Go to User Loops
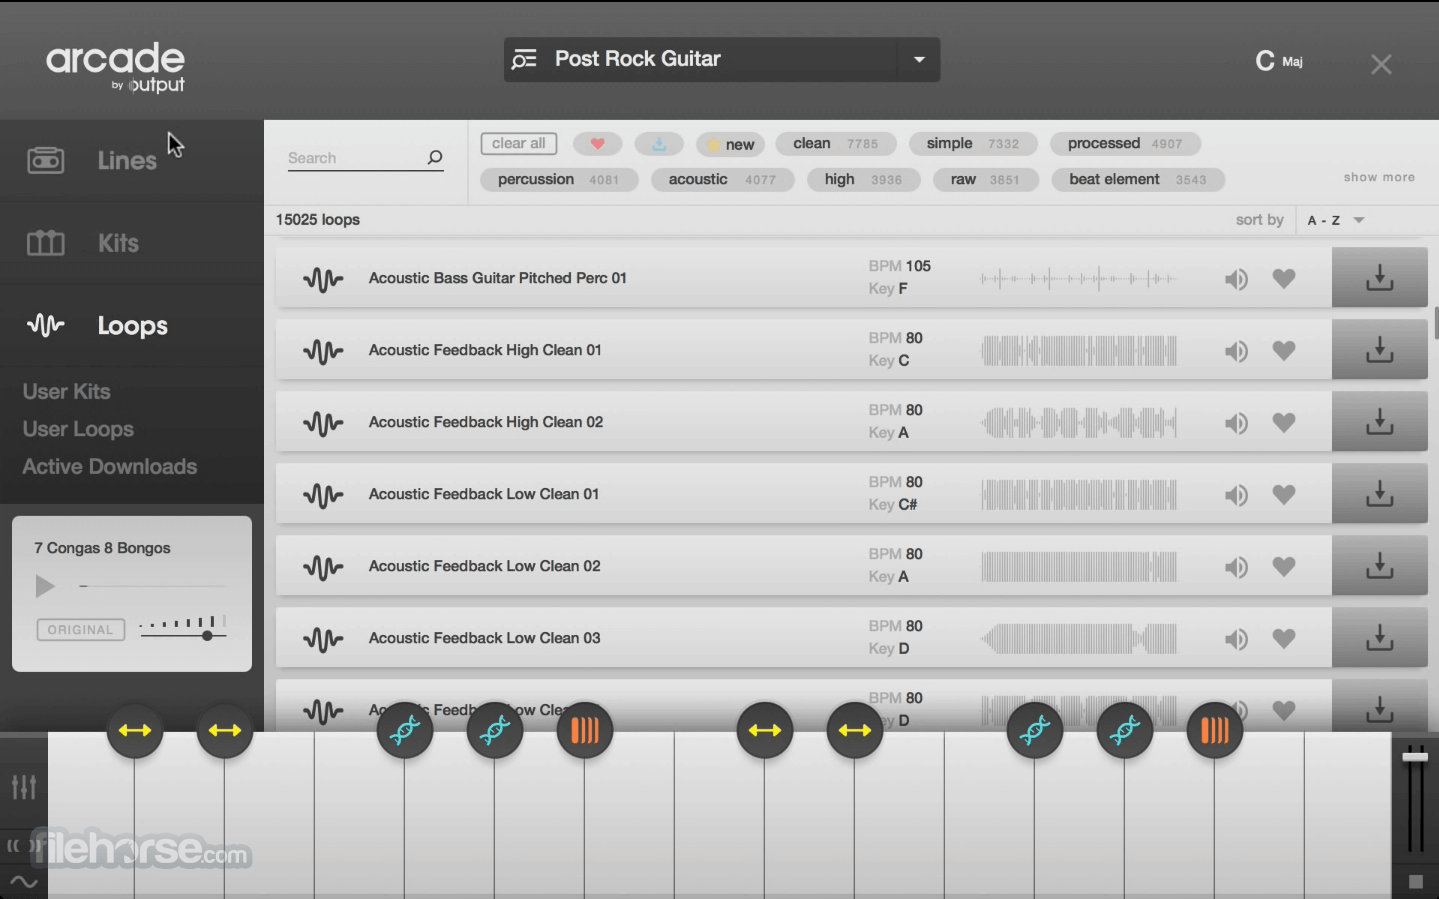 click(x=78, y=429)
